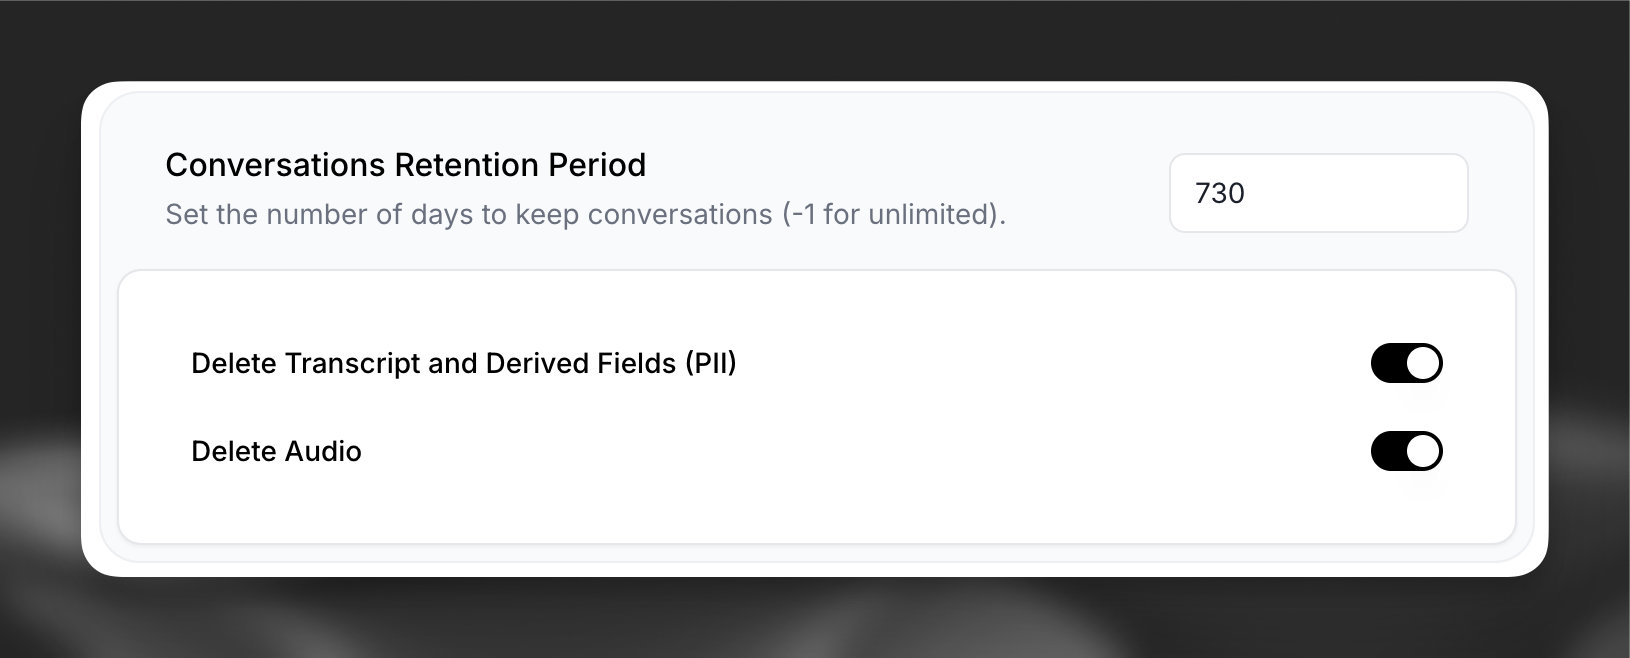
Task: Click the '(PII)' text in transcript label
Action: [711, 363]
